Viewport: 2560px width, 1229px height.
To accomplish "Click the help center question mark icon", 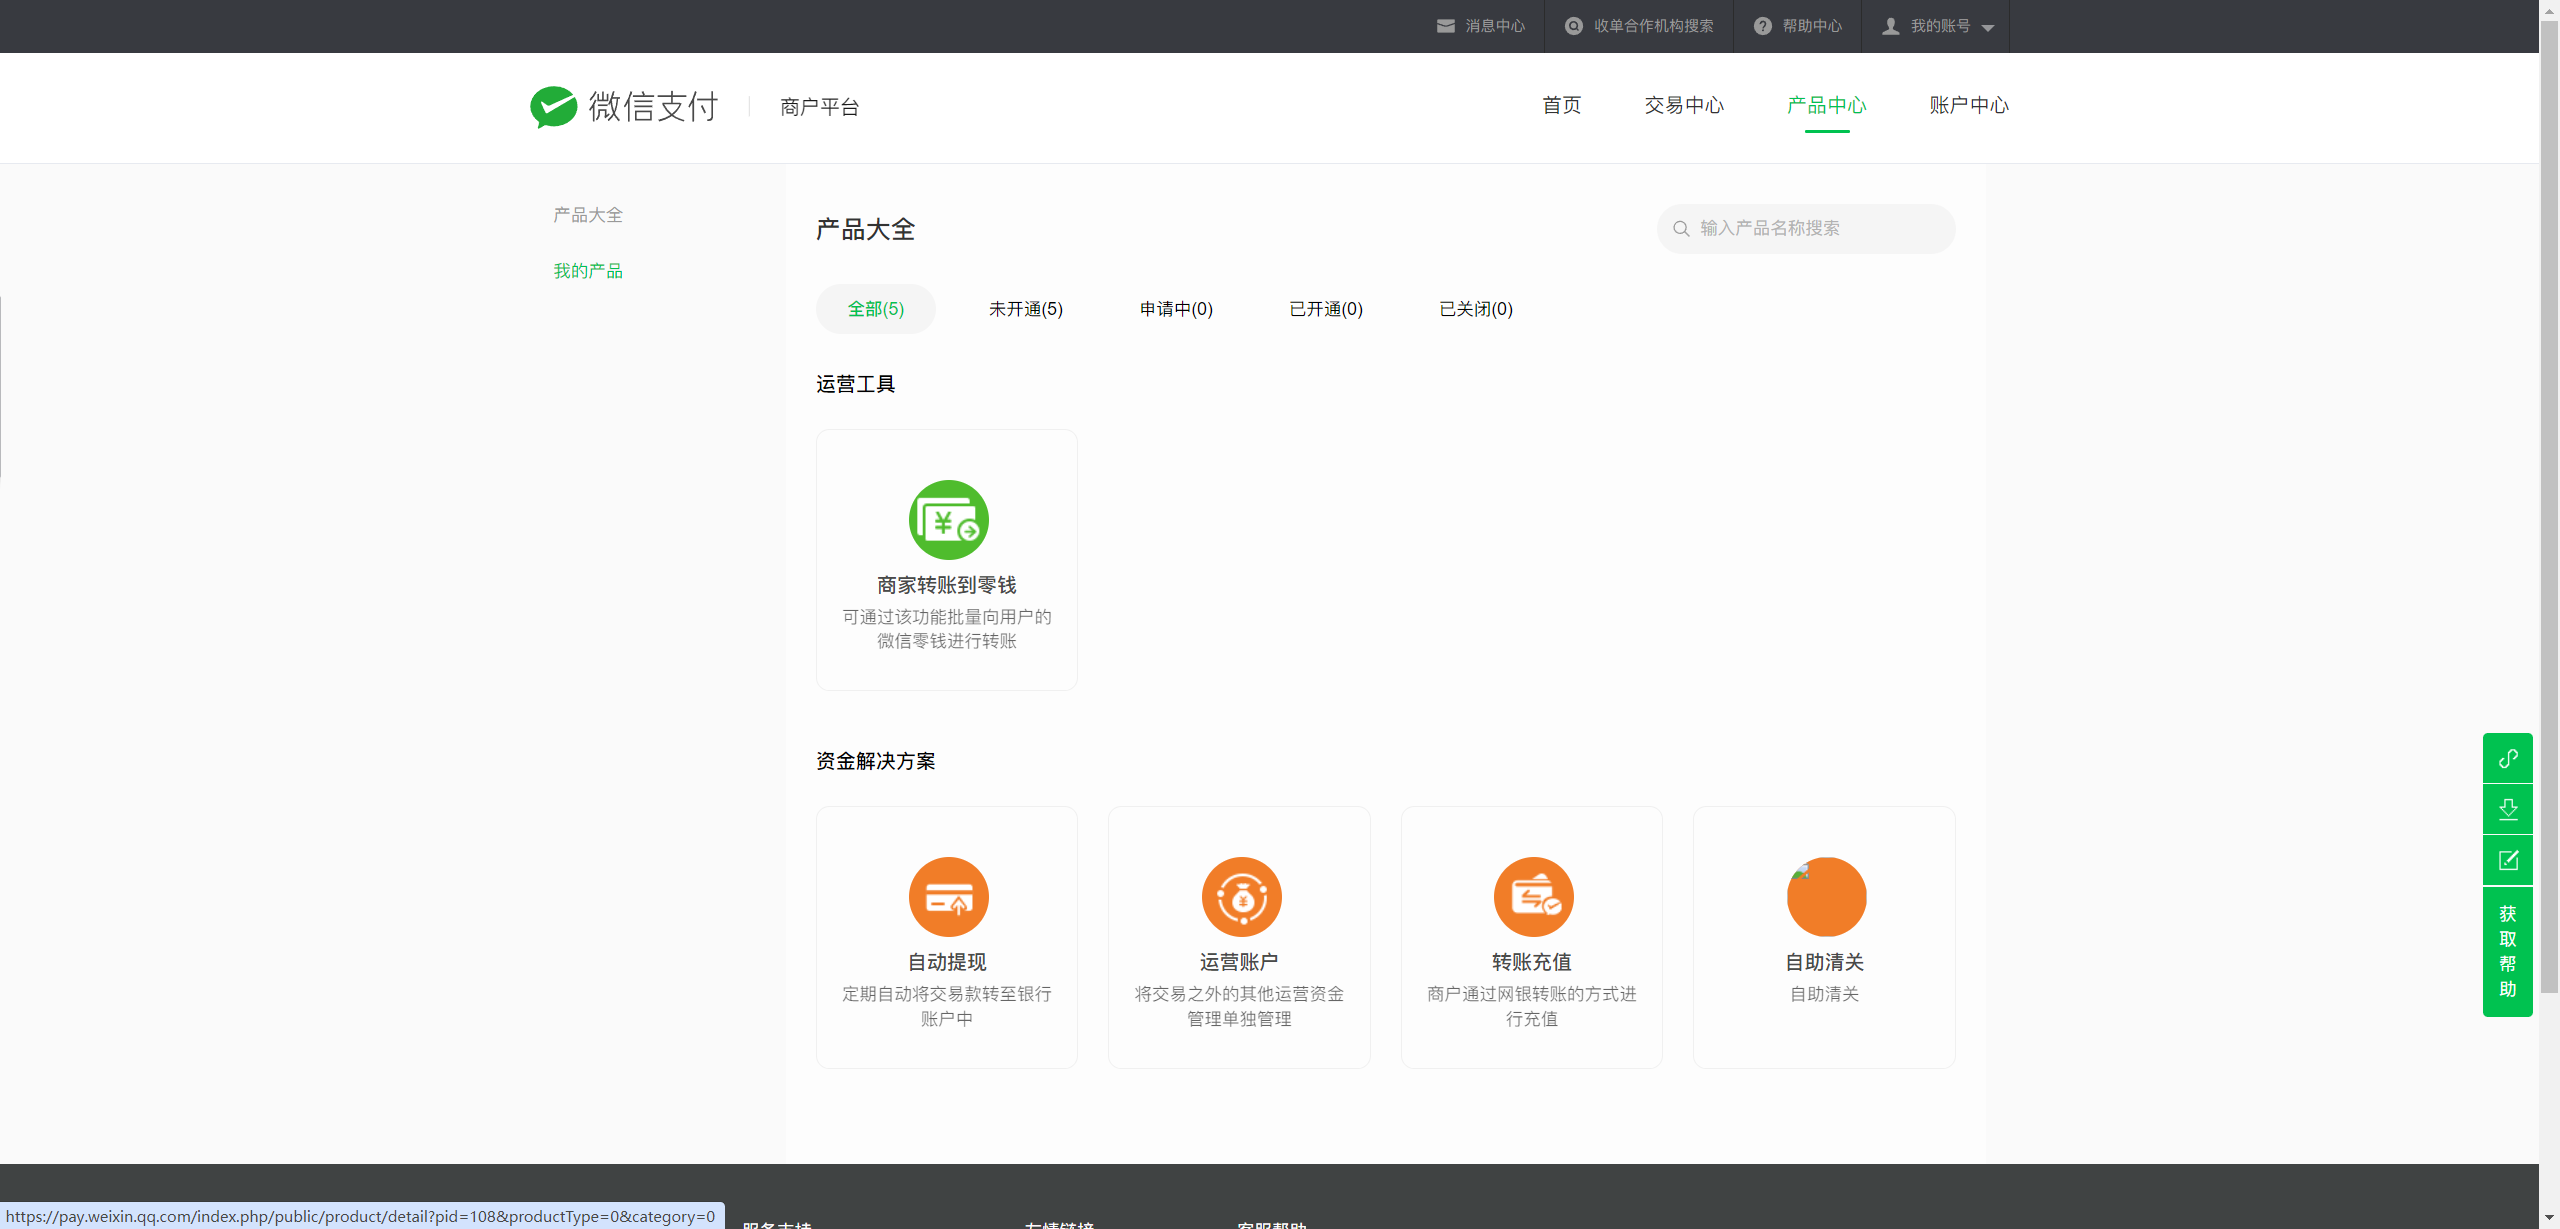I will 1762,26.
